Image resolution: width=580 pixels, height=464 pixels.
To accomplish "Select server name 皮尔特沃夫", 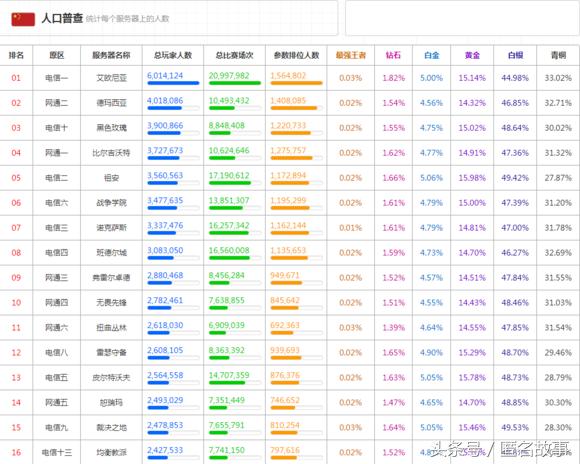I will click(x=111, y=378).
